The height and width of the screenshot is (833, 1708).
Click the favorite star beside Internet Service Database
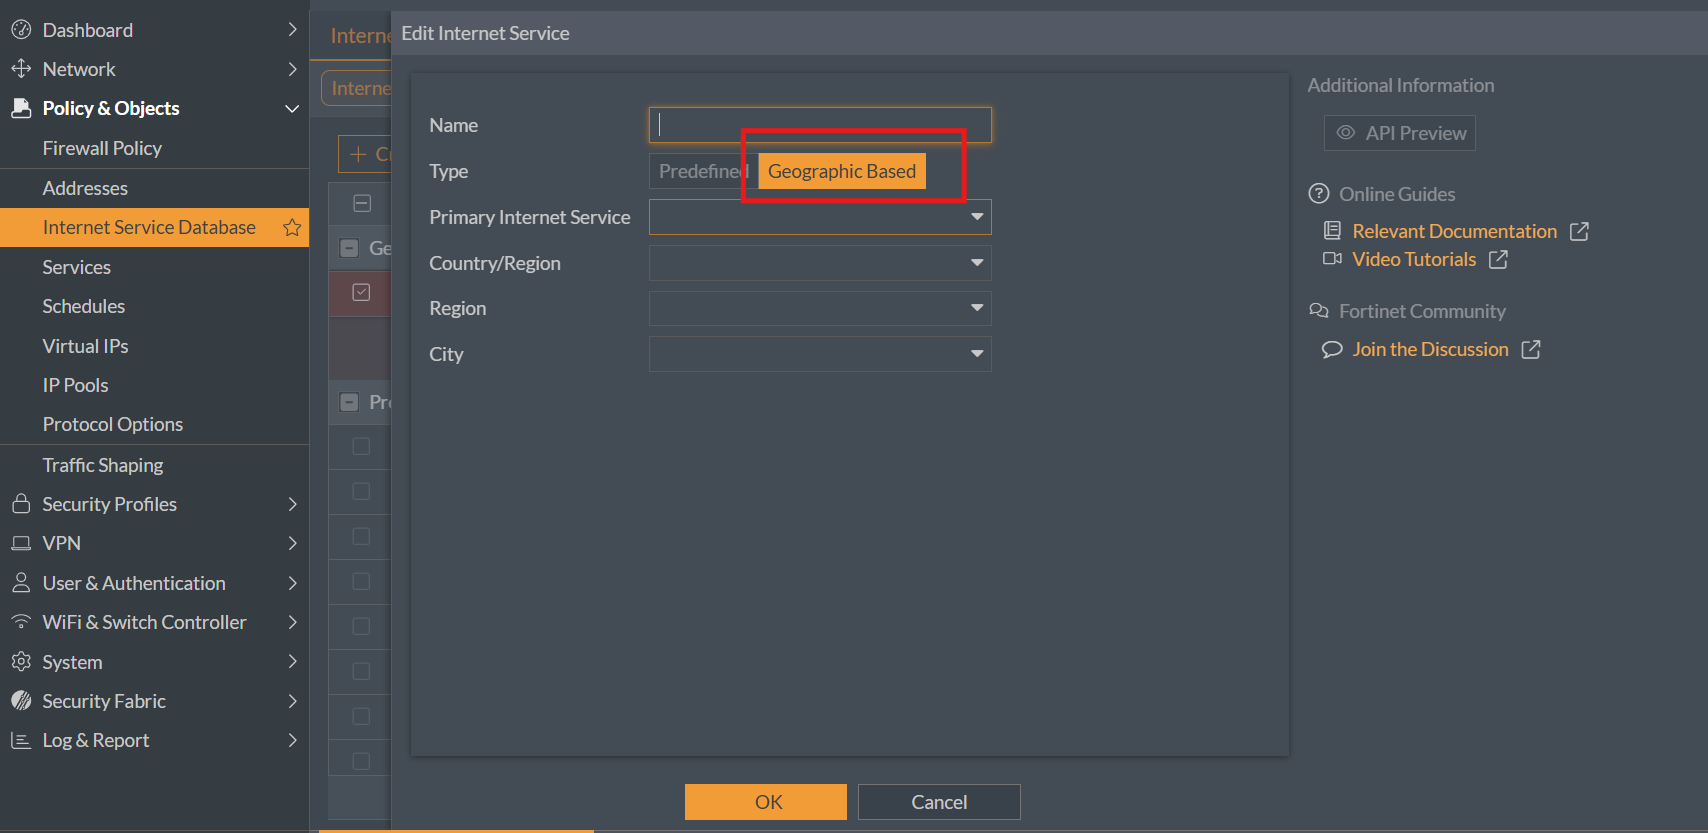(x=292, y=227)
